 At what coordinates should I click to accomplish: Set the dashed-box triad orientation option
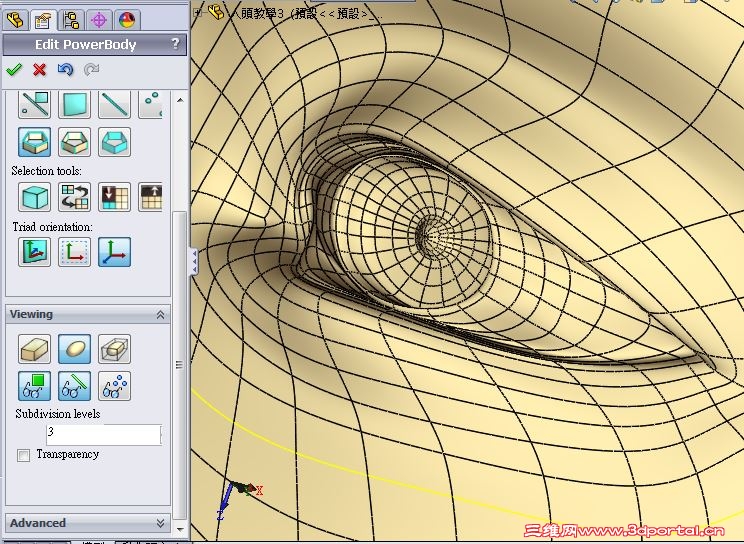point(74,252)
